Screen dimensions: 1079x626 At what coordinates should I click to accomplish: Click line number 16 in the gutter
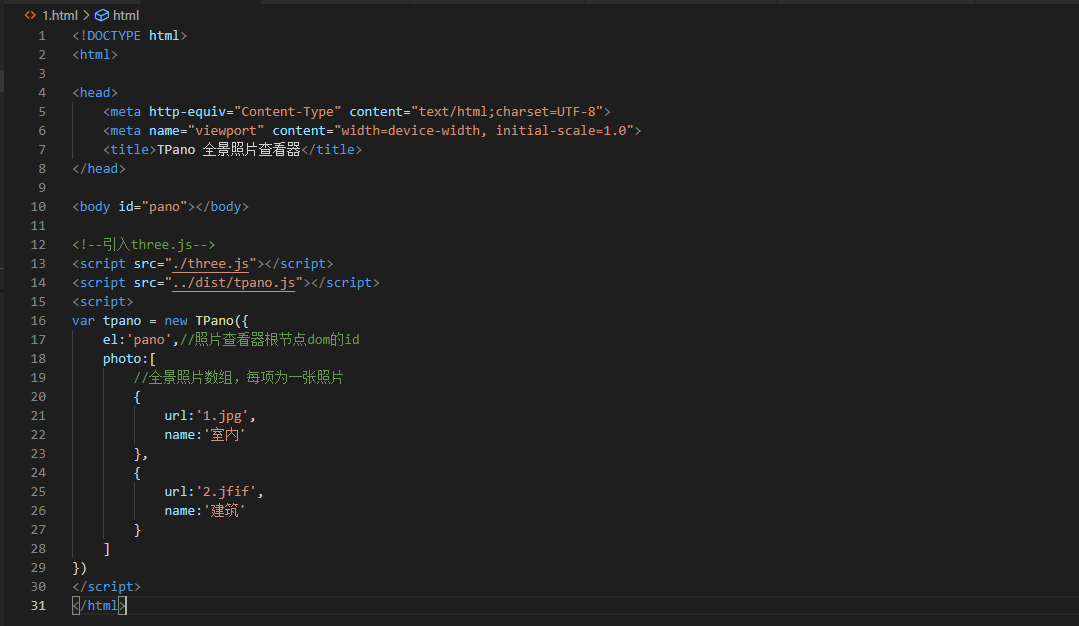(39, 321)
